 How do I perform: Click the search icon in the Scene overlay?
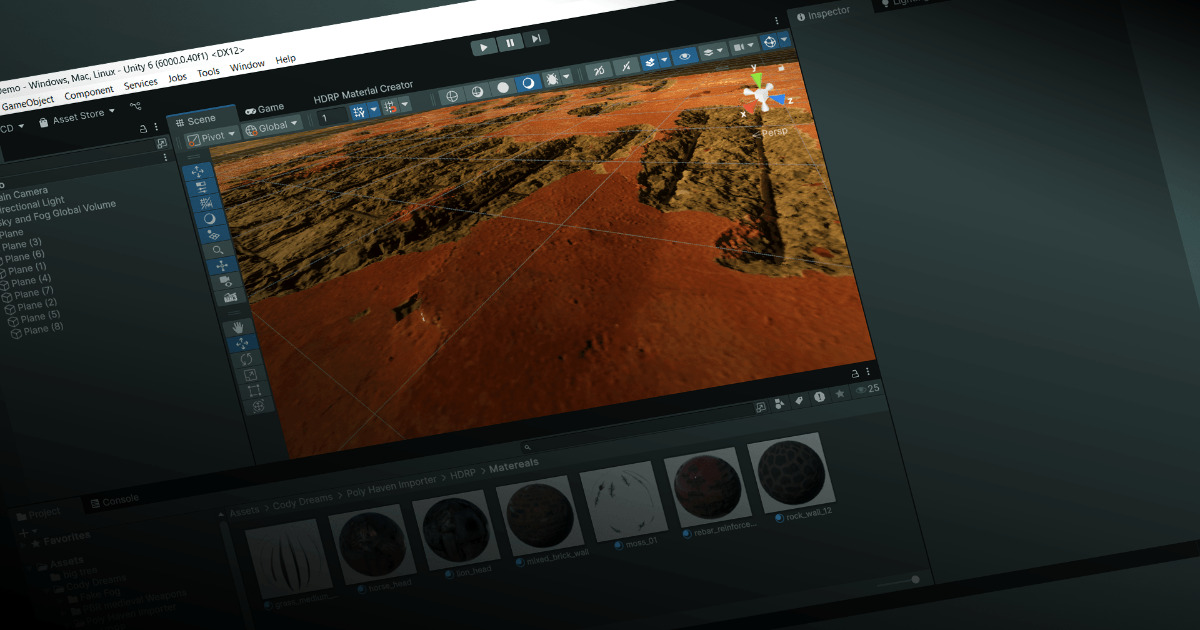(x=219, y=249)
